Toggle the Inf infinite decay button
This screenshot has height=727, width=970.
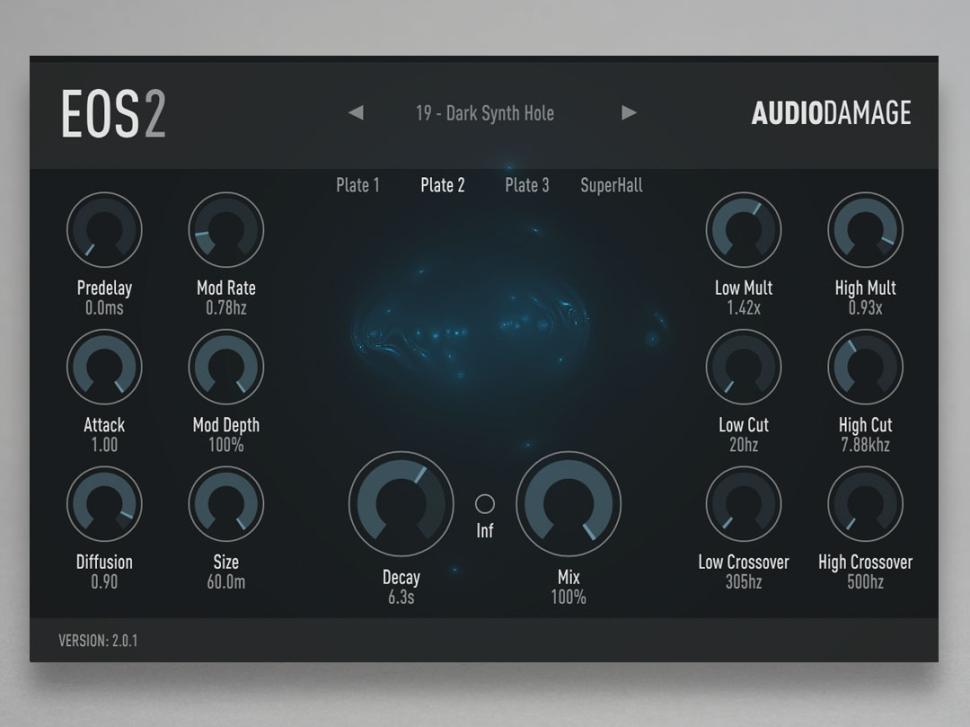pos(485,504)
